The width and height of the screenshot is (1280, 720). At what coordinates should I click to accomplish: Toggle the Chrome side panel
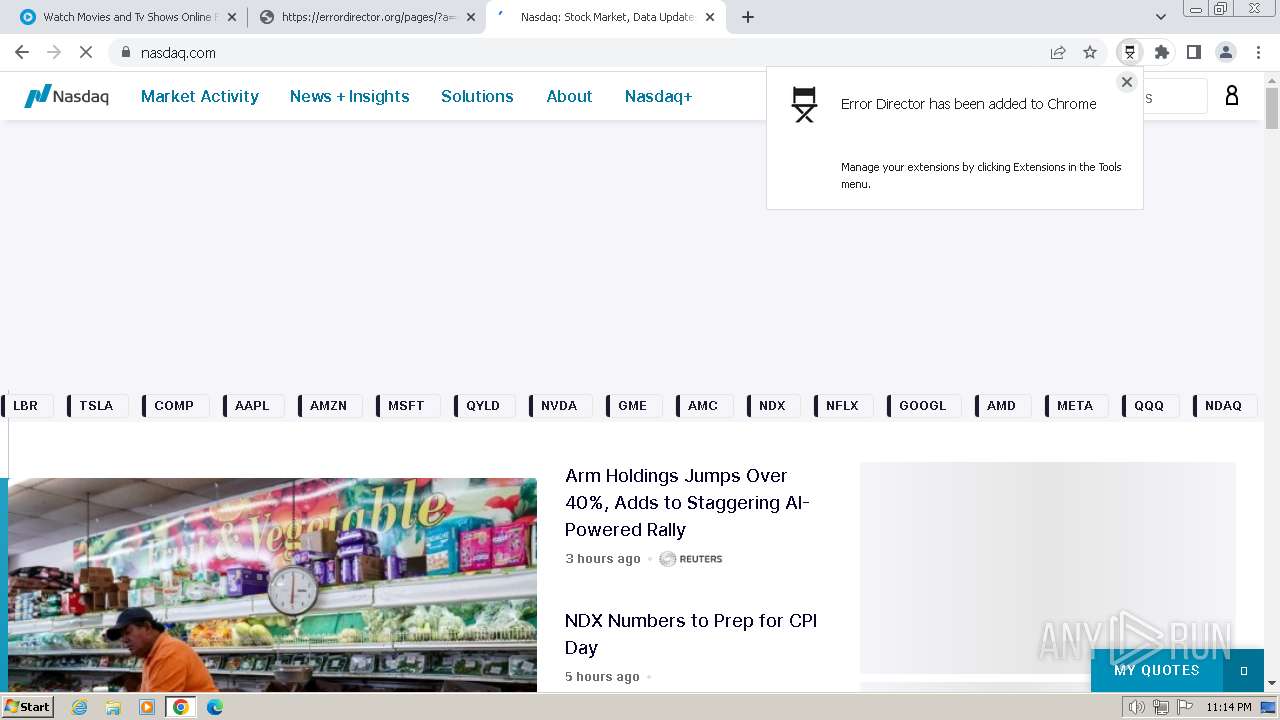point(1194,52)
